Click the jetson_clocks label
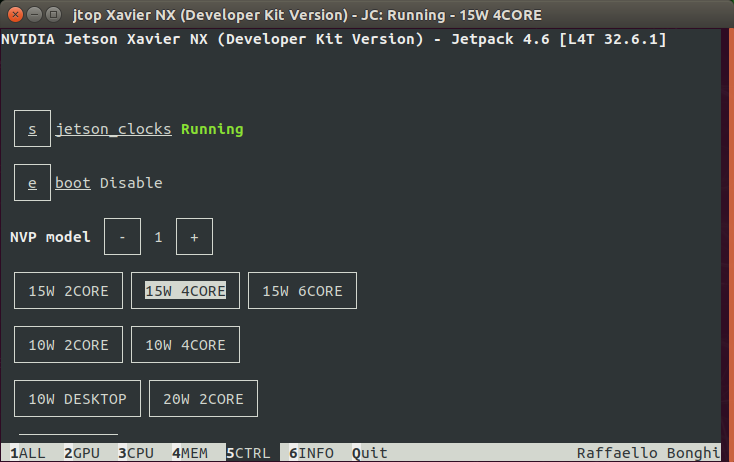Image resolution: width=734 pixels, height=462 pixels. tap(113, 129)
